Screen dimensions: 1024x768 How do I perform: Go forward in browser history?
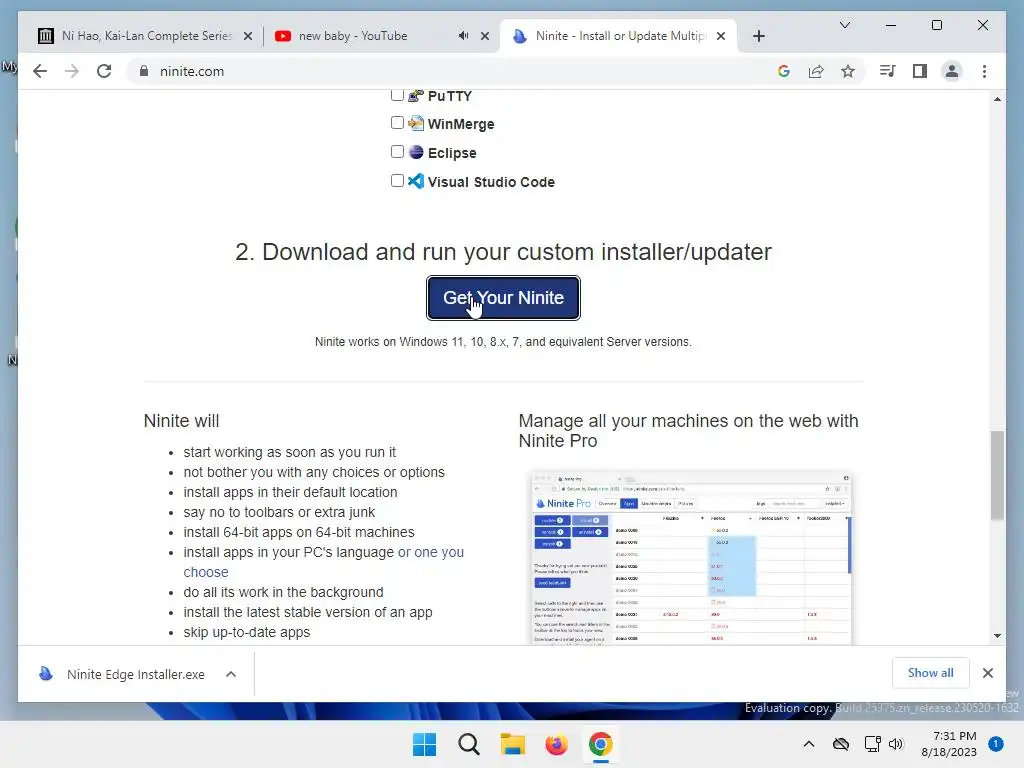tap(72, 71)
